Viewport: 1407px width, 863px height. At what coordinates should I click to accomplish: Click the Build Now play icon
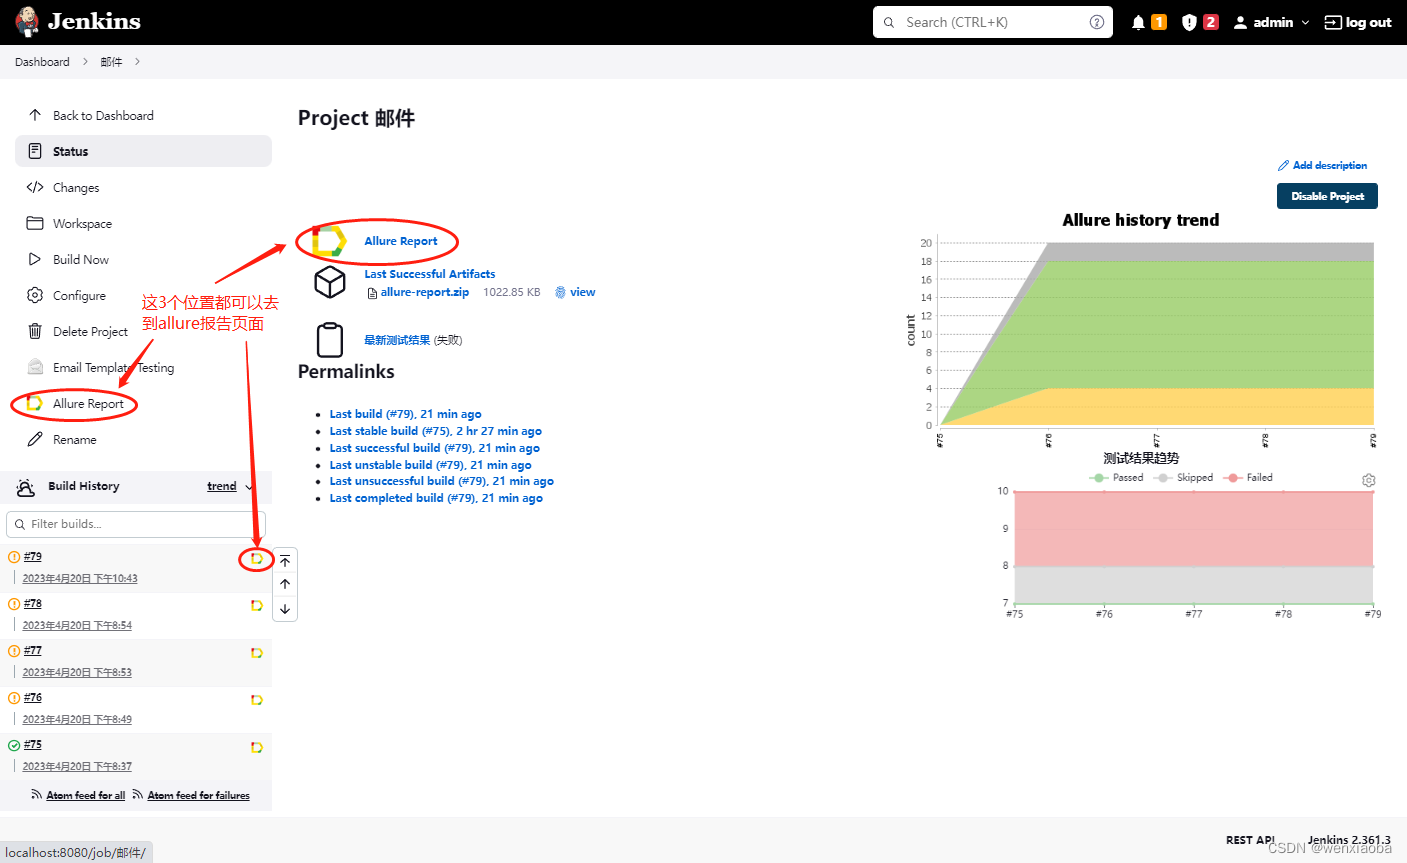coord(35,259)
